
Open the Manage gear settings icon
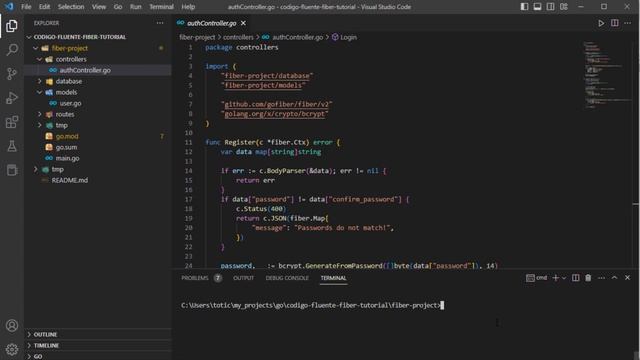[x=12, y=349]
